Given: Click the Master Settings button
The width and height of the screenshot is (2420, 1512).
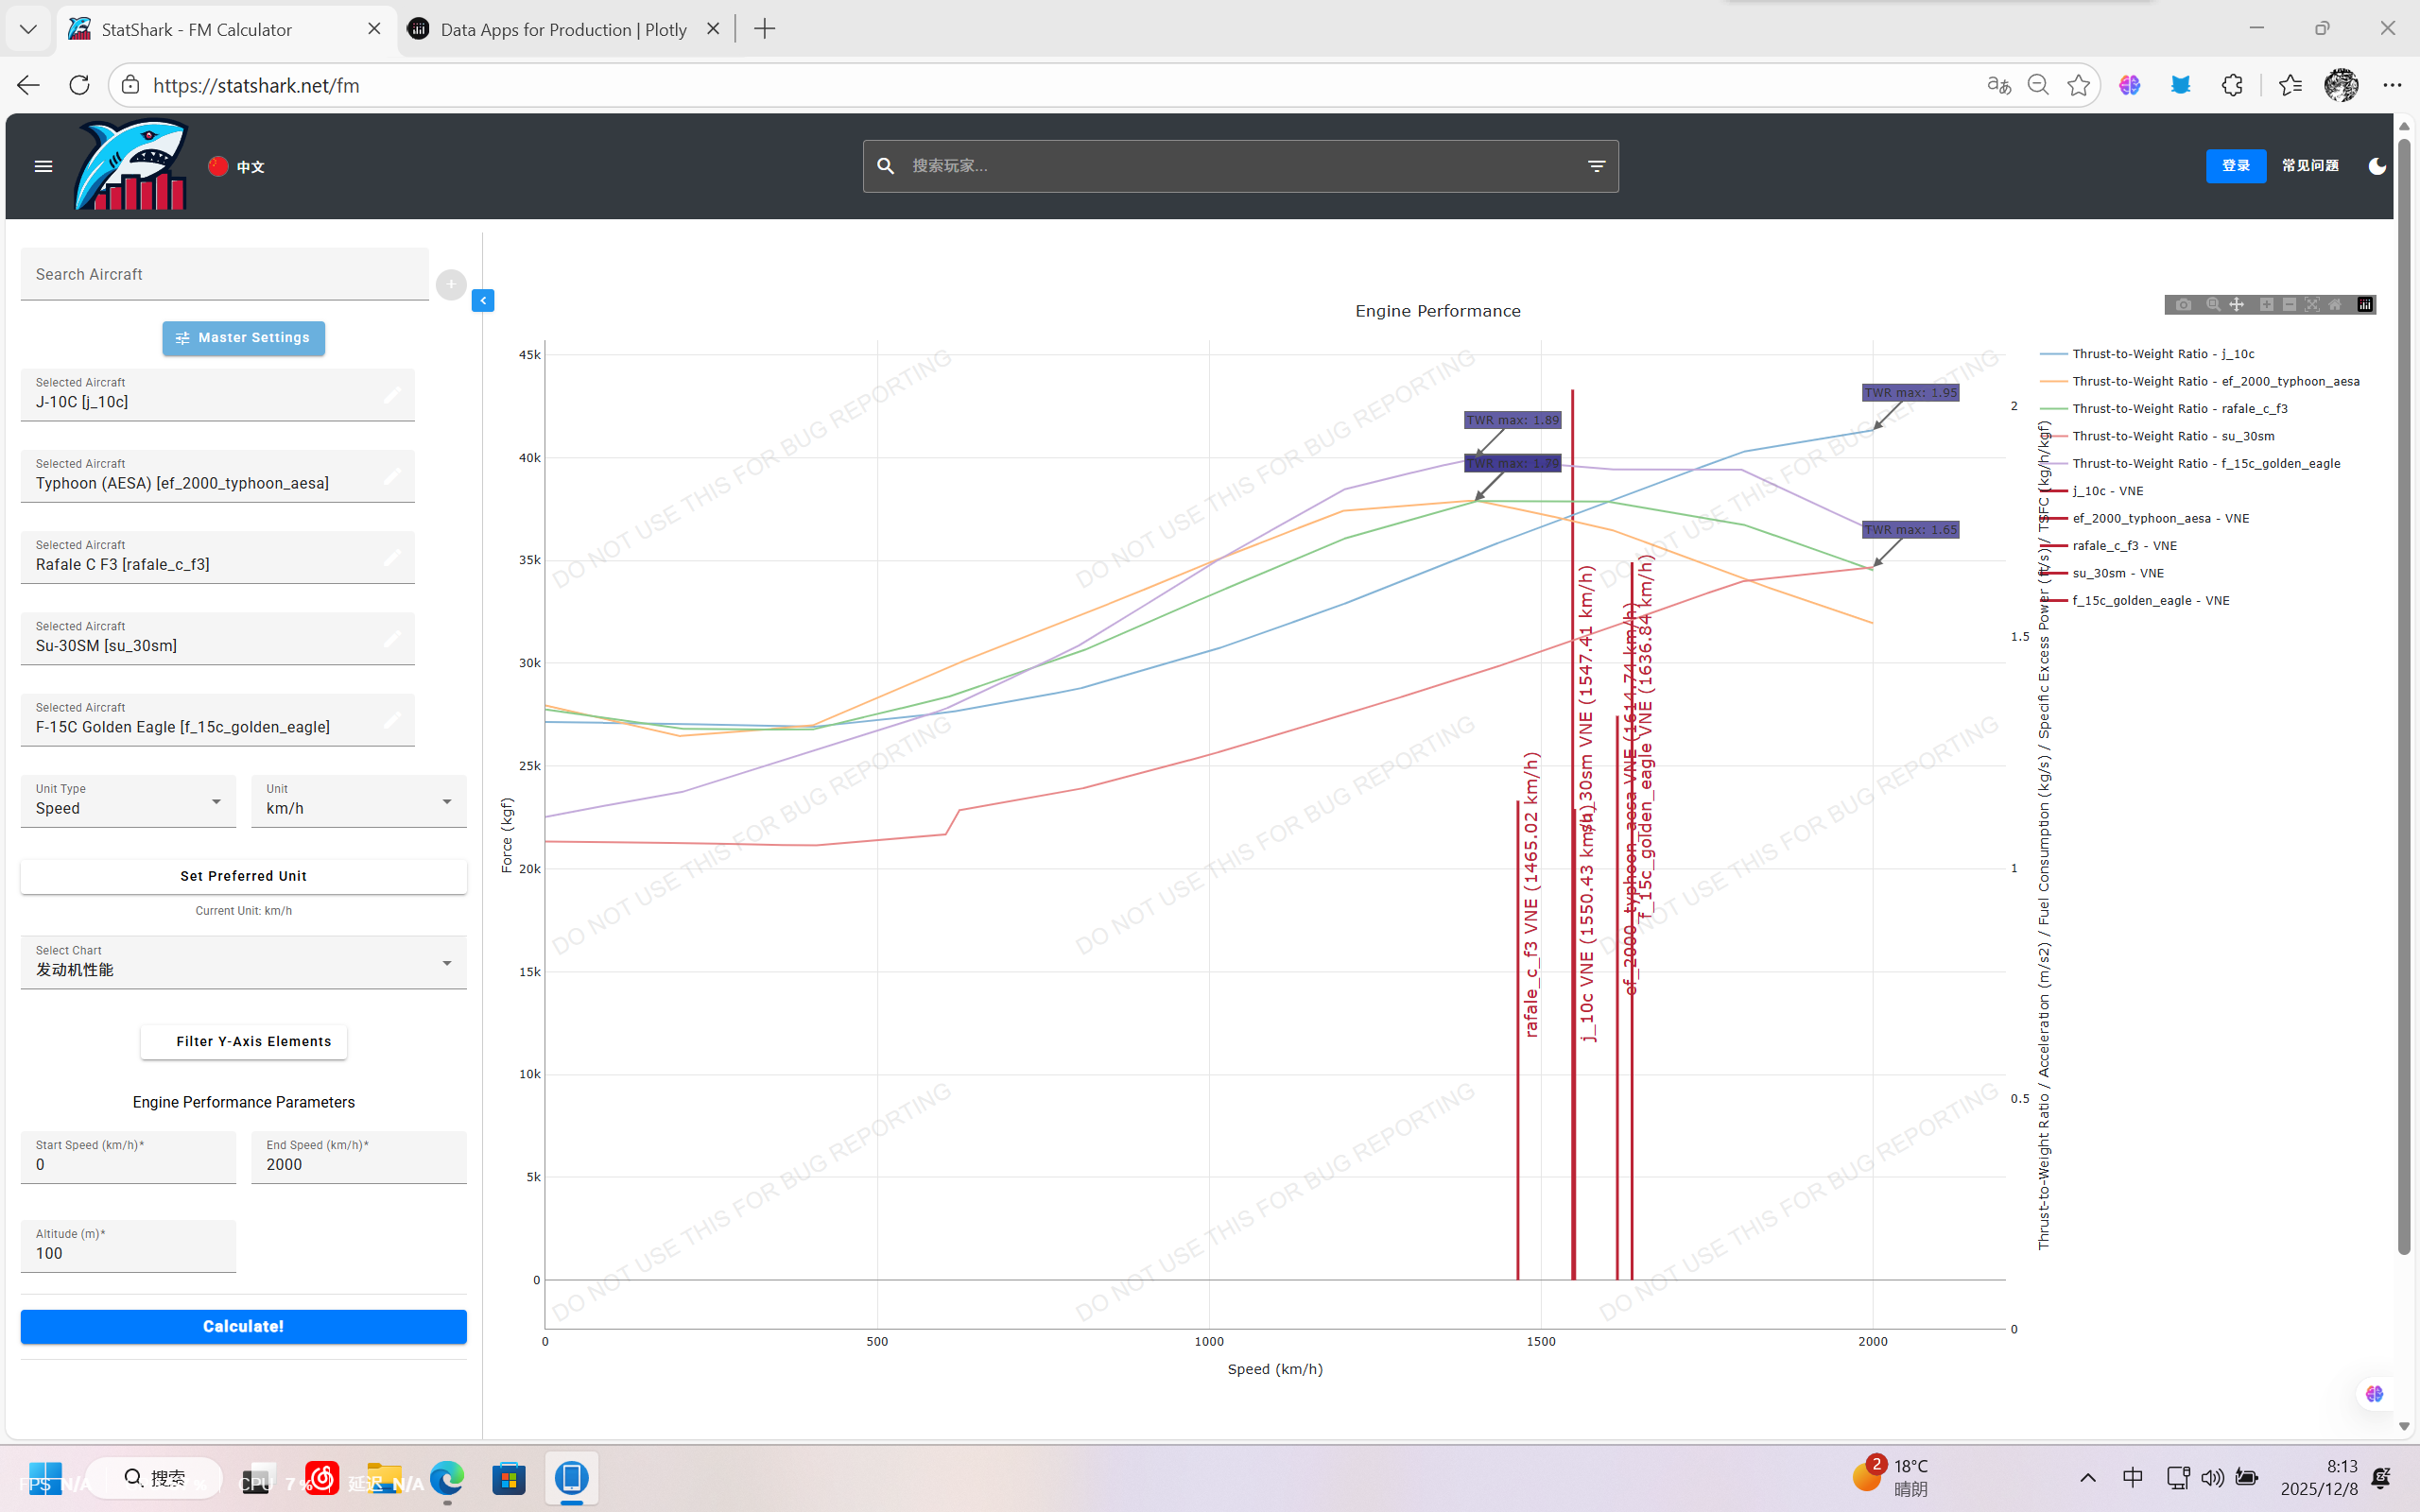Looking at the screenshot, I should coord(243,338).
